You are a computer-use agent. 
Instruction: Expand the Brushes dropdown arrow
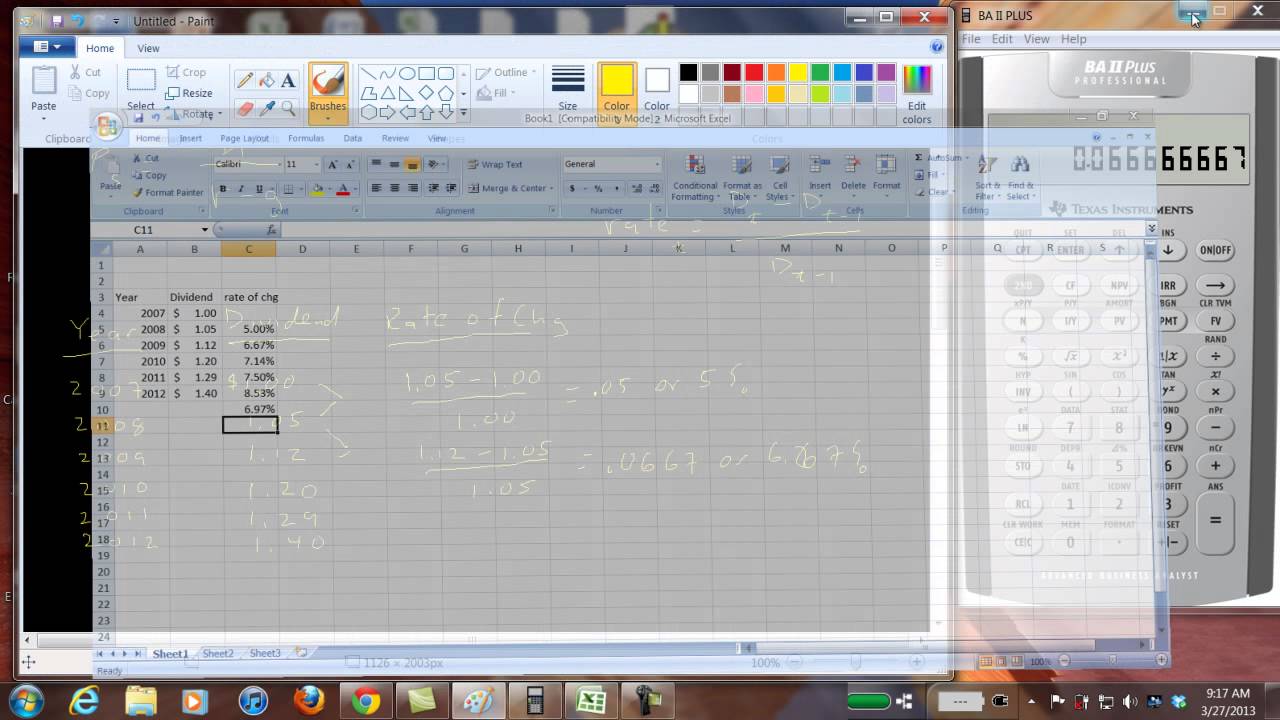327,119
